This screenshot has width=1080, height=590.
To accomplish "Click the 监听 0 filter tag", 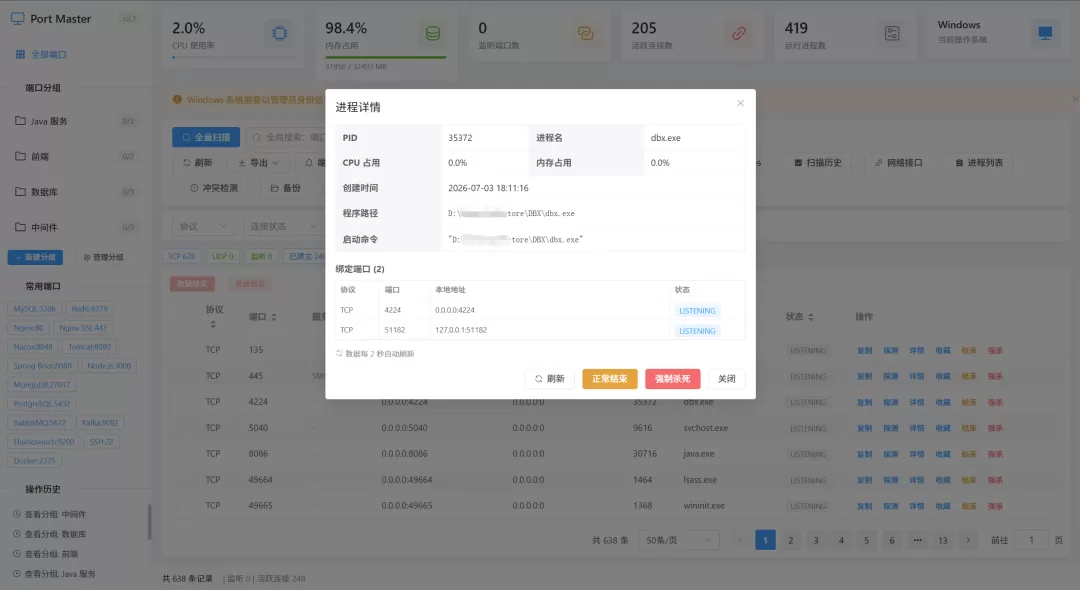I will tap(261, 256).
